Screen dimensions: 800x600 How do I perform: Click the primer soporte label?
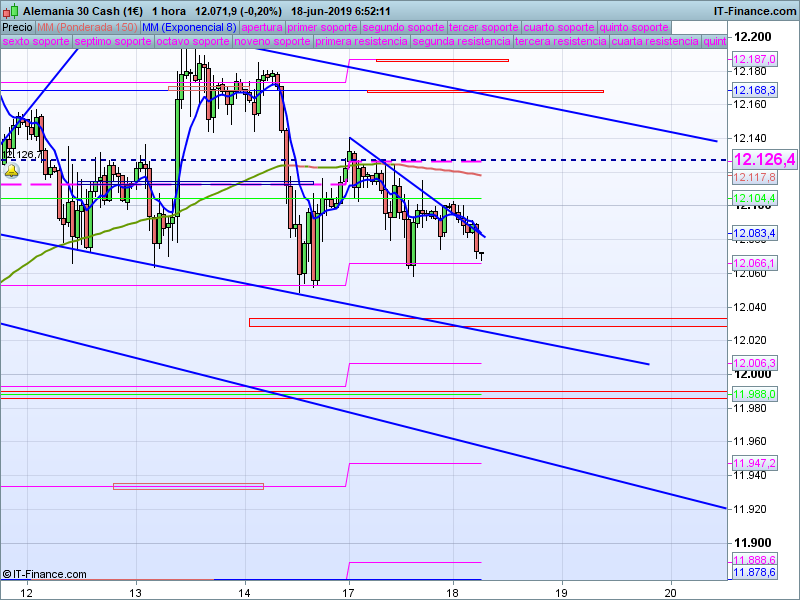[322, 27]
